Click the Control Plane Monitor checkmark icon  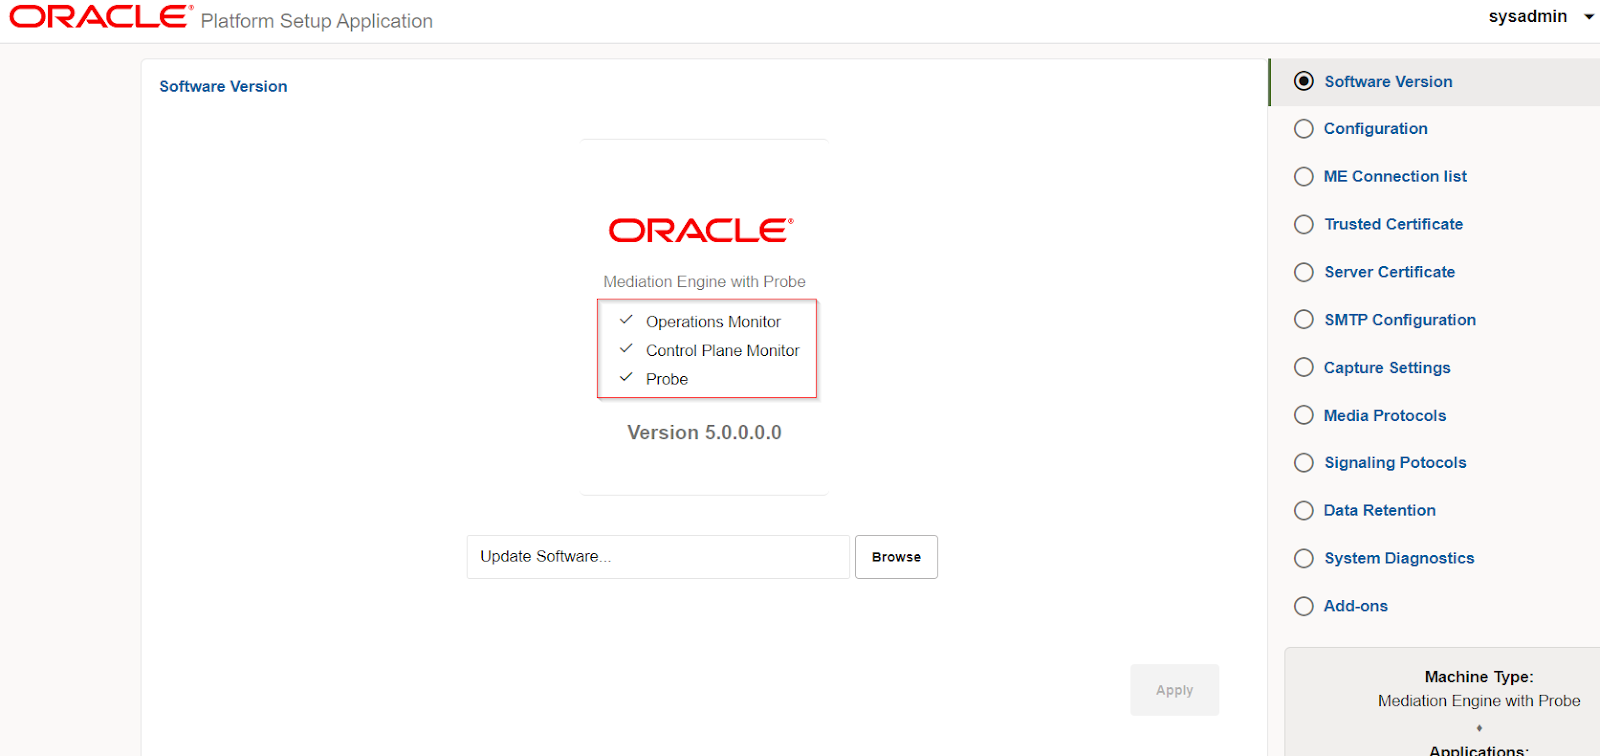(x=626, y=349)
